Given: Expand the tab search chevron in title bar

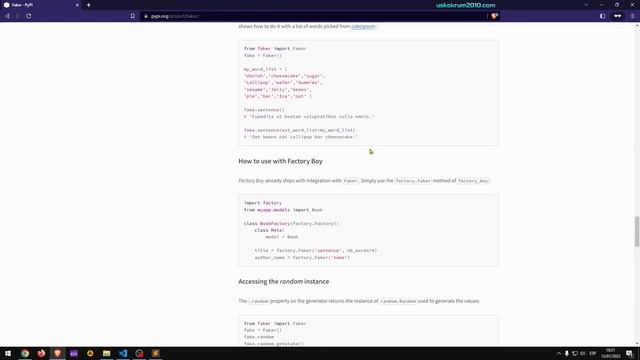Looking at the screenshot, I should (x=586, y=5).
